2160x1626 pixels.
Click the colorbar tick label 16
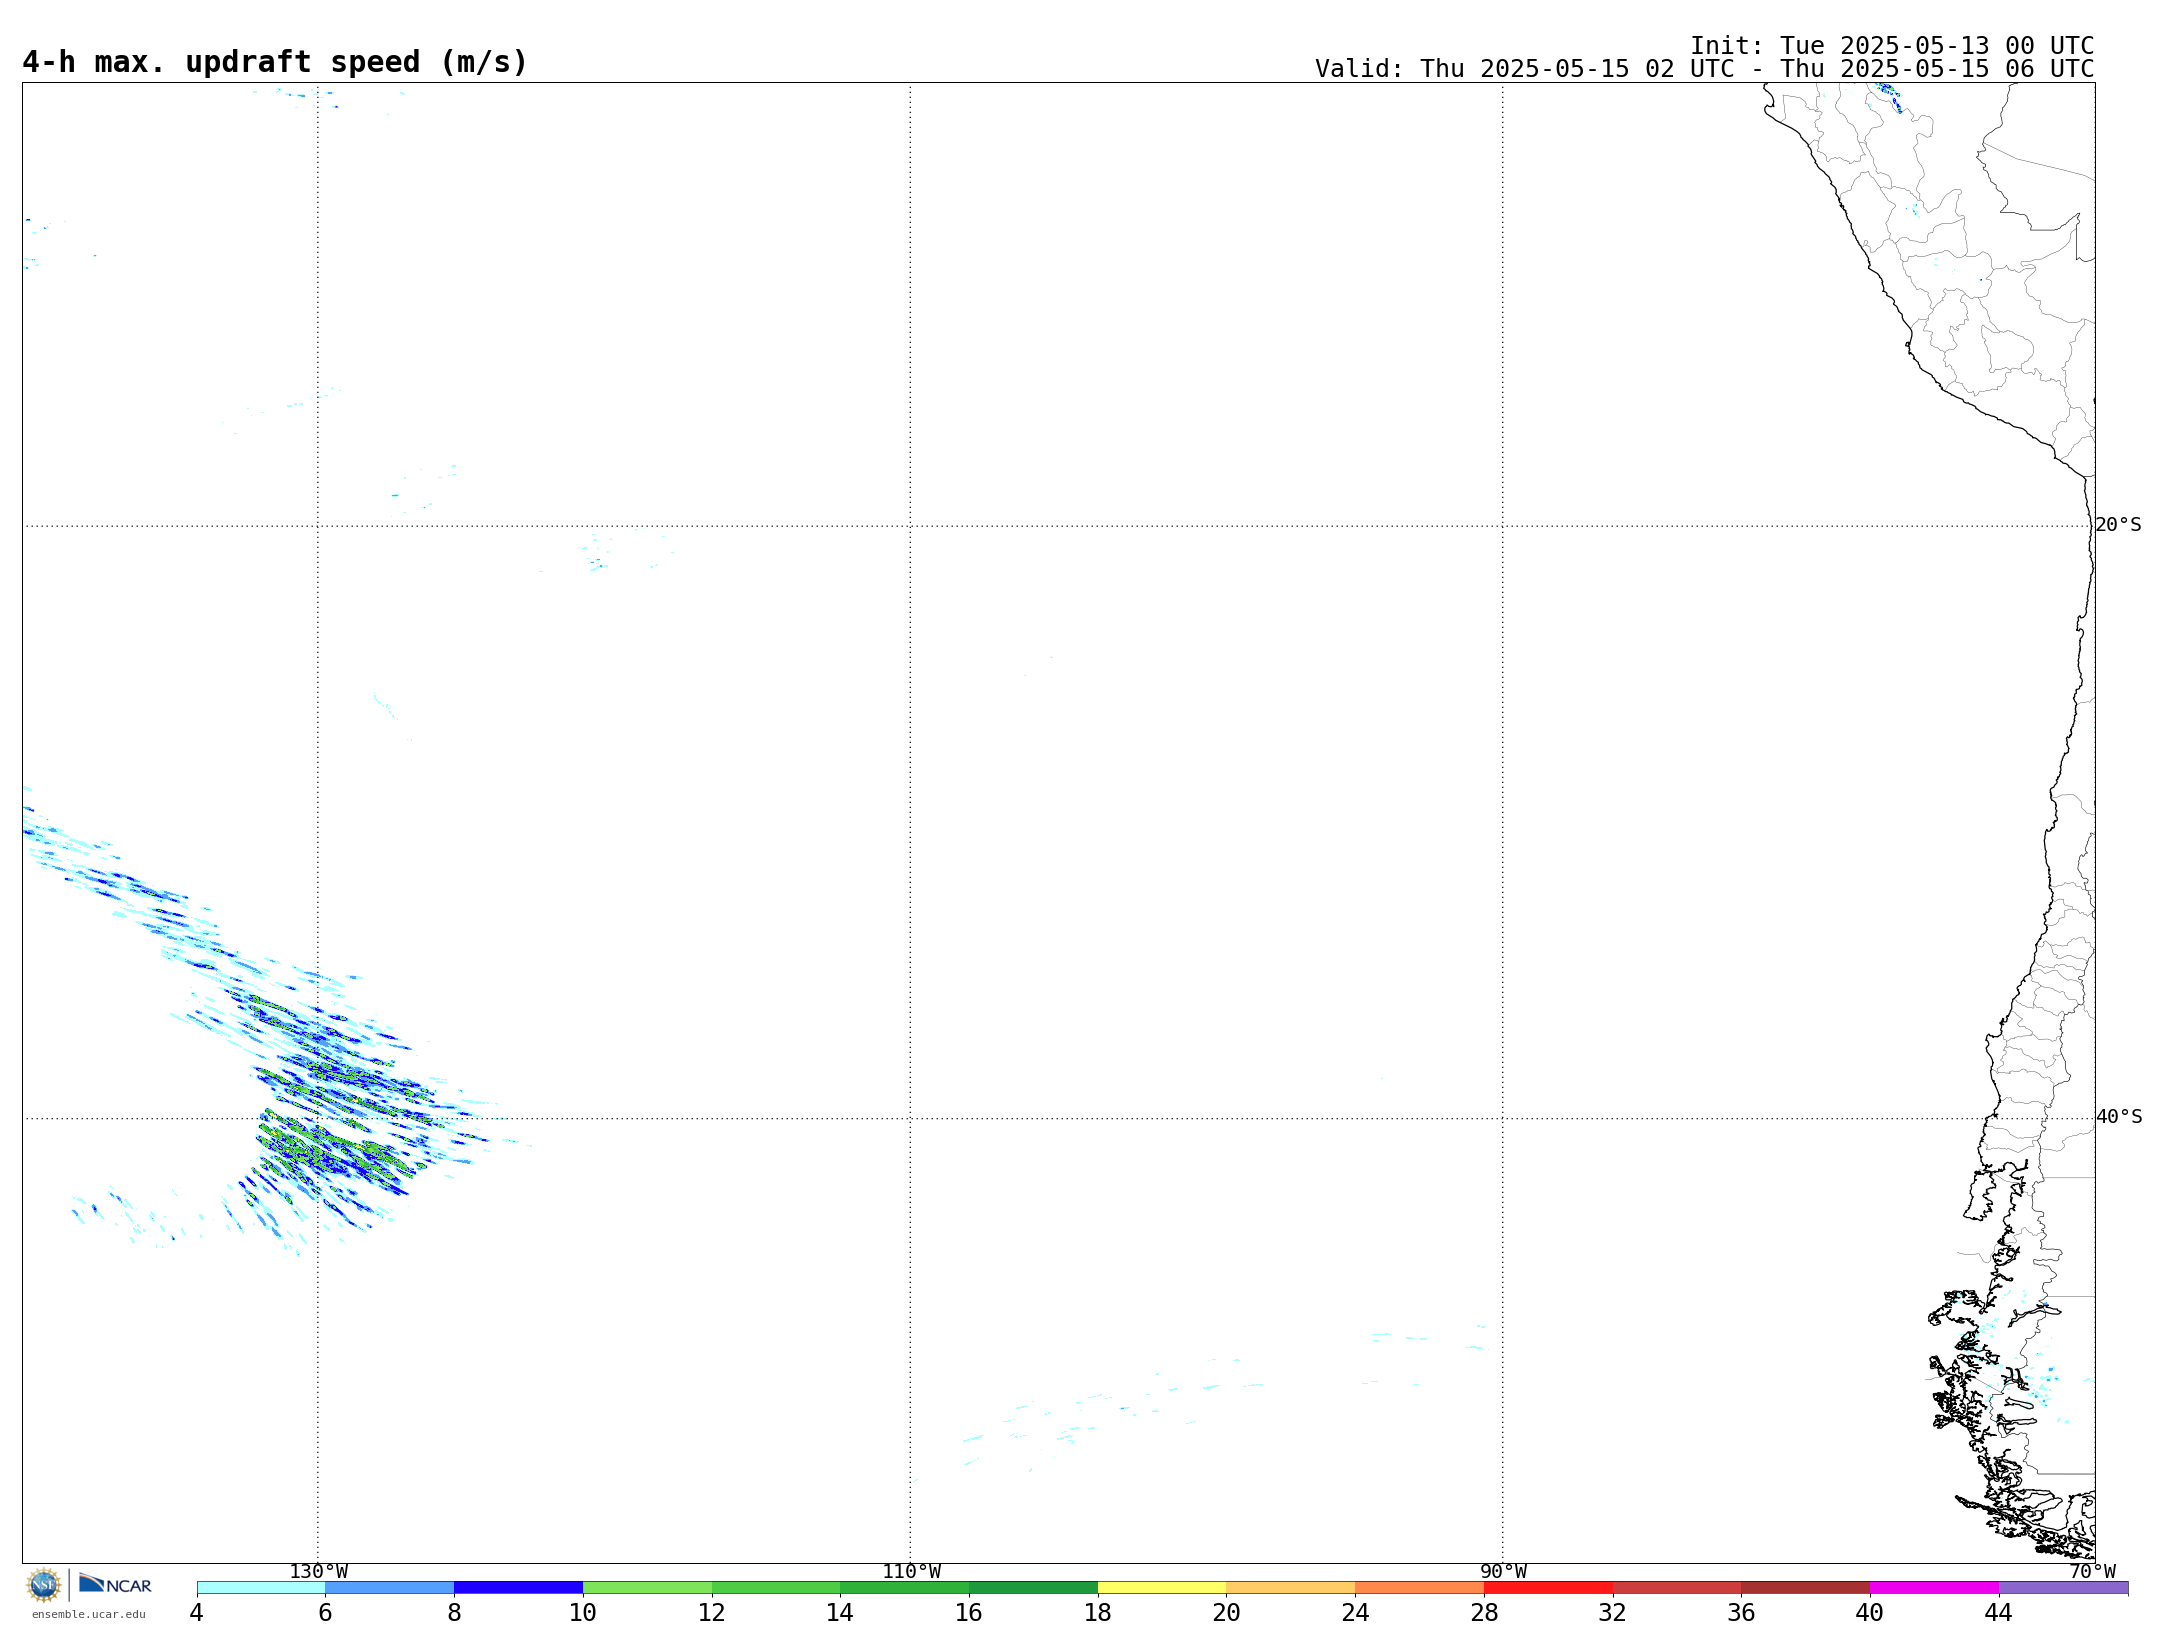pyautogui.click(x=968, y=1613)
